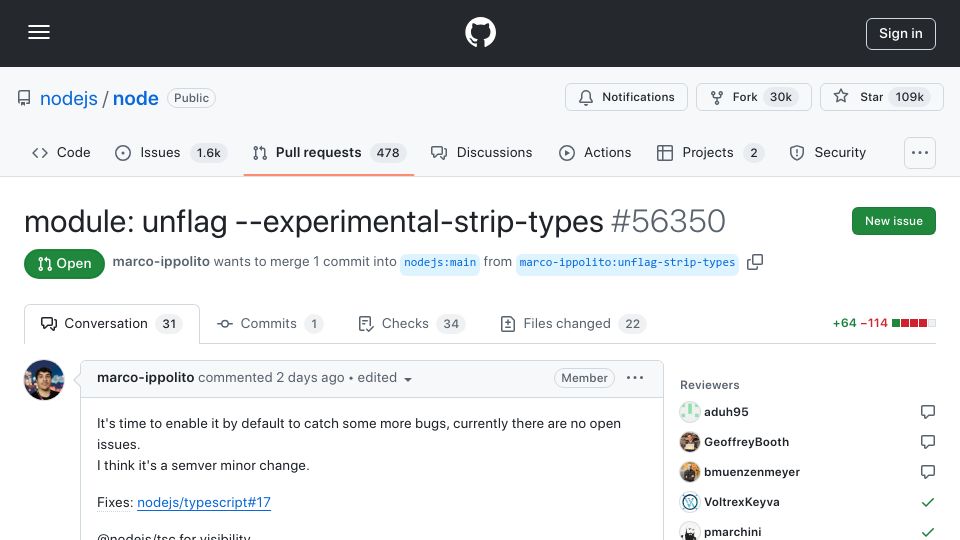Click the Member badge on the comment
The image size is (960, 540).
click(x=584, y=378)
